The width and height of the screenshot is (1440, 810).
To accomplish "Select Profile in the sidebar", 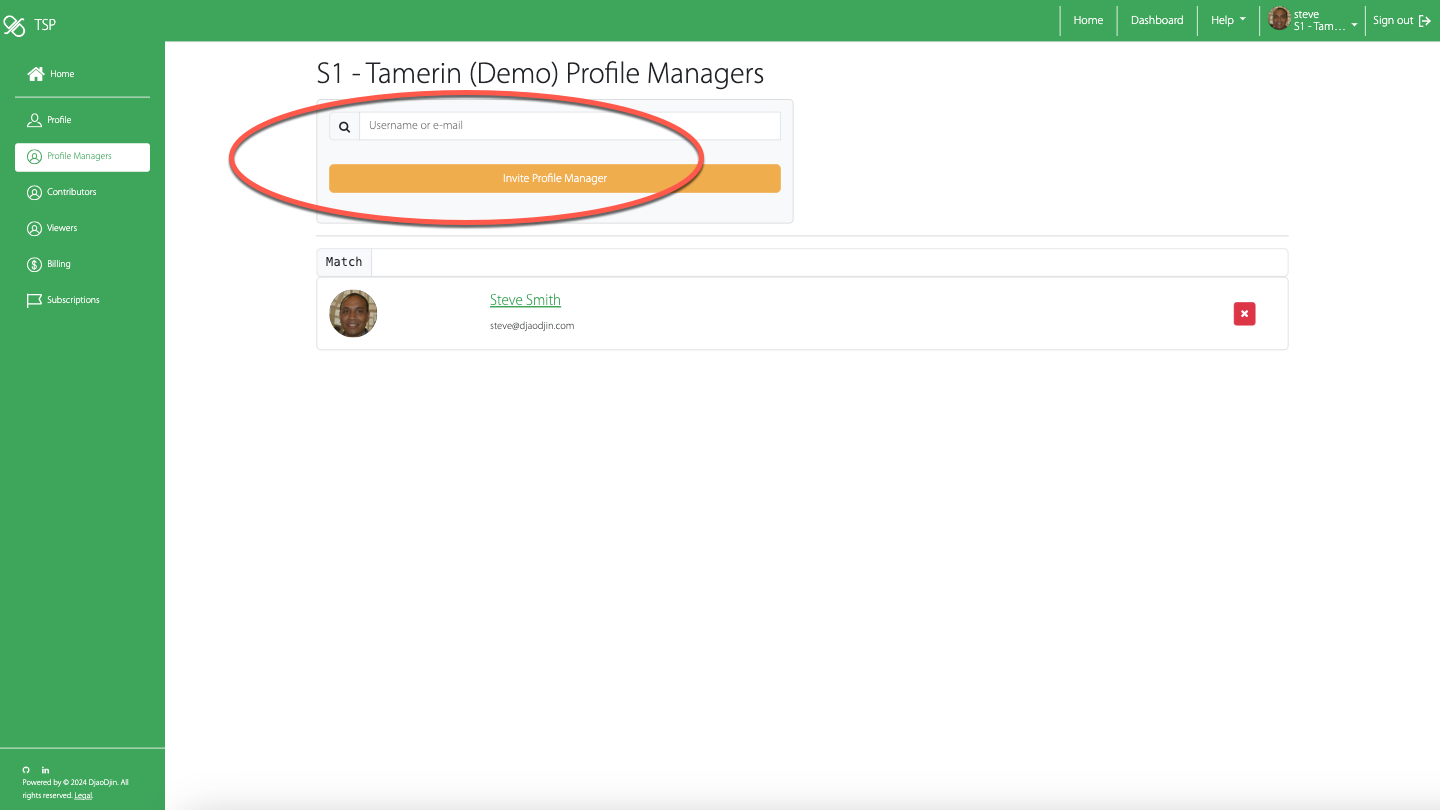I will pos(59,120).
